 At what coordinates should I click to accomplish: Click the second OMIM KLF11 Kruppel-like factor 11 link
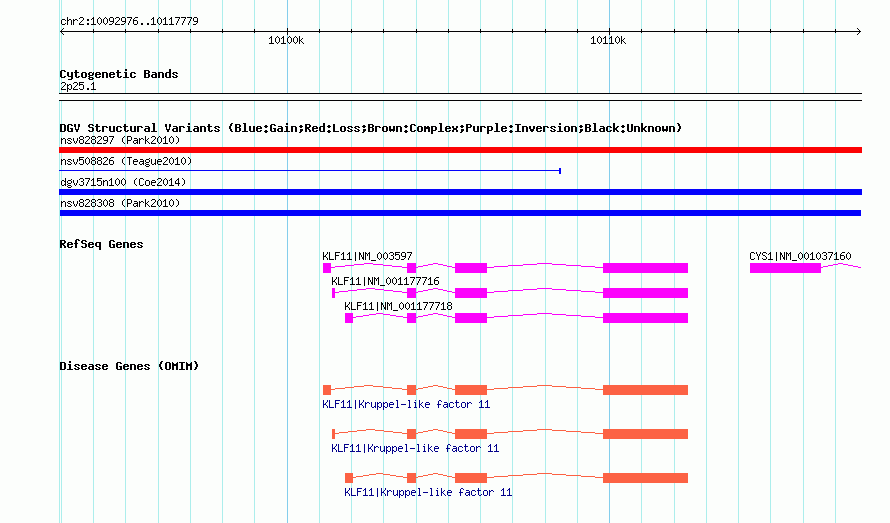(x=415, y=448)
